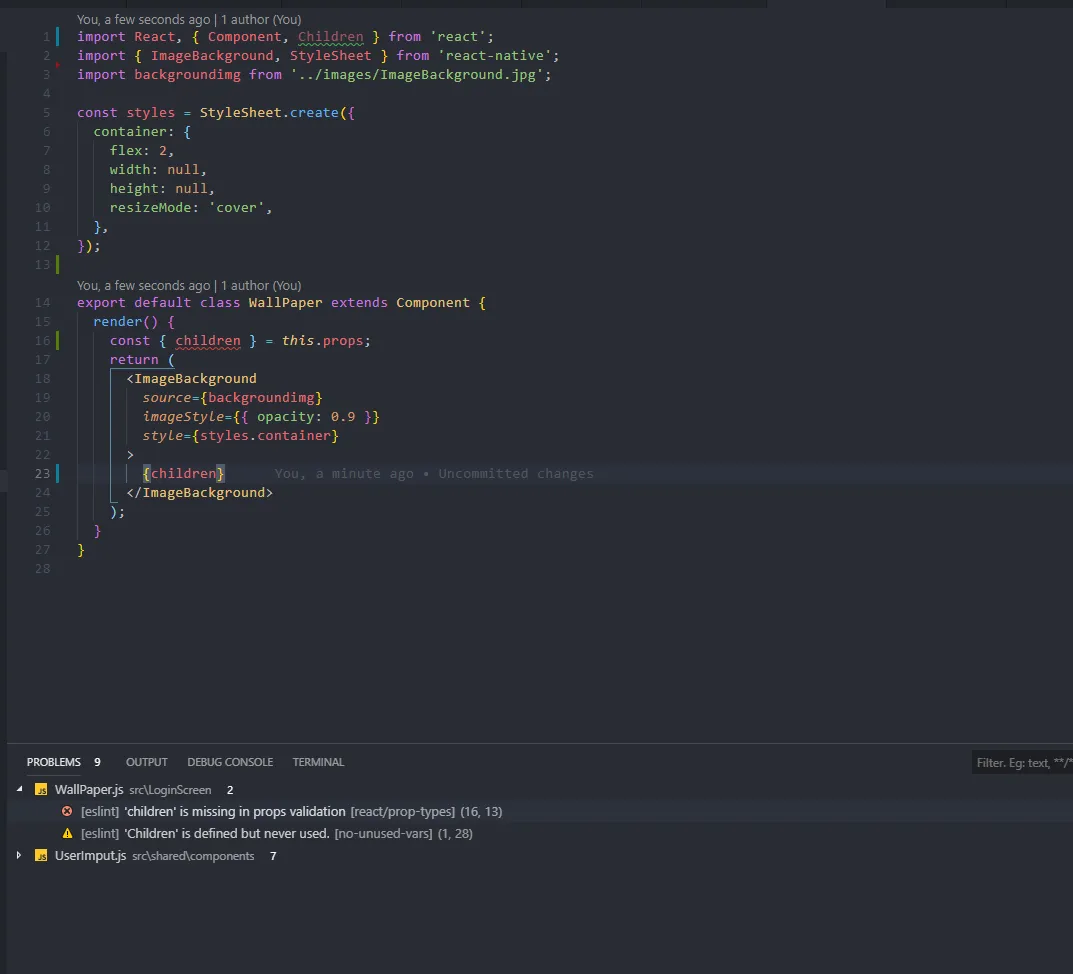Click the underlined 'Children' import on line 1
1073x974 pixels.
pyautogui.click(x=331, y=37)
